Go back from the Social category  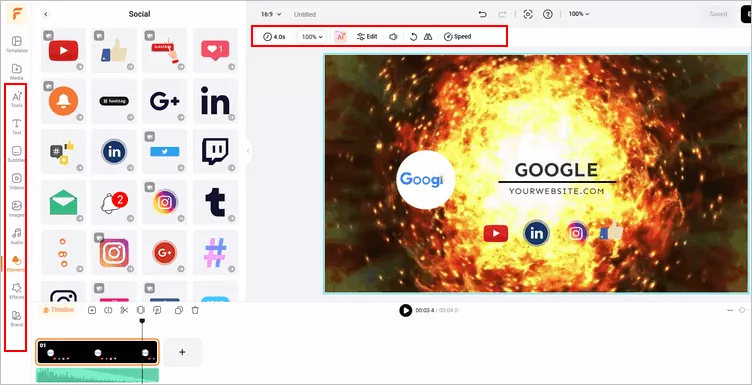click(x=46, y=14)
